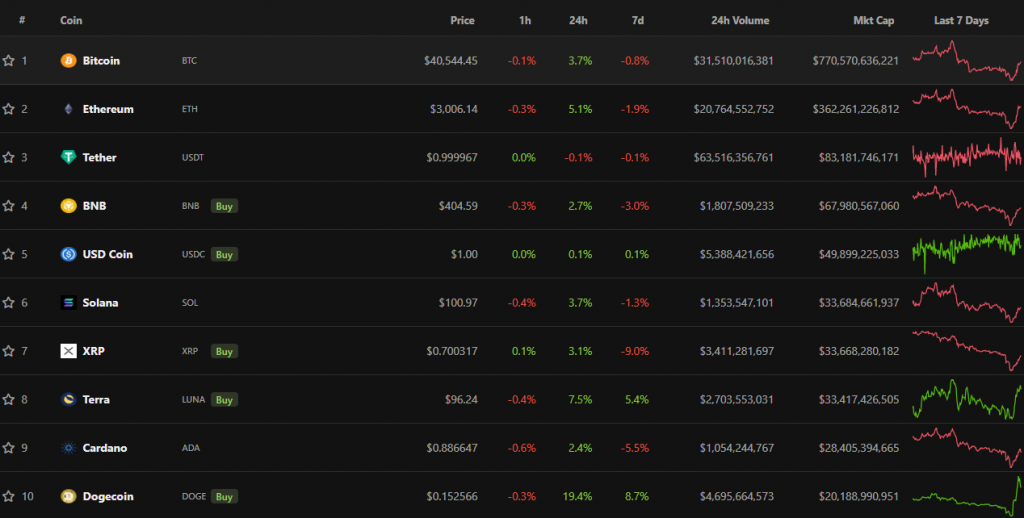Image resolution: width=1024 pixels, height=518 pixels.
Task: Toggle the Dogecoin favorite star
Action: coord(8,496)
